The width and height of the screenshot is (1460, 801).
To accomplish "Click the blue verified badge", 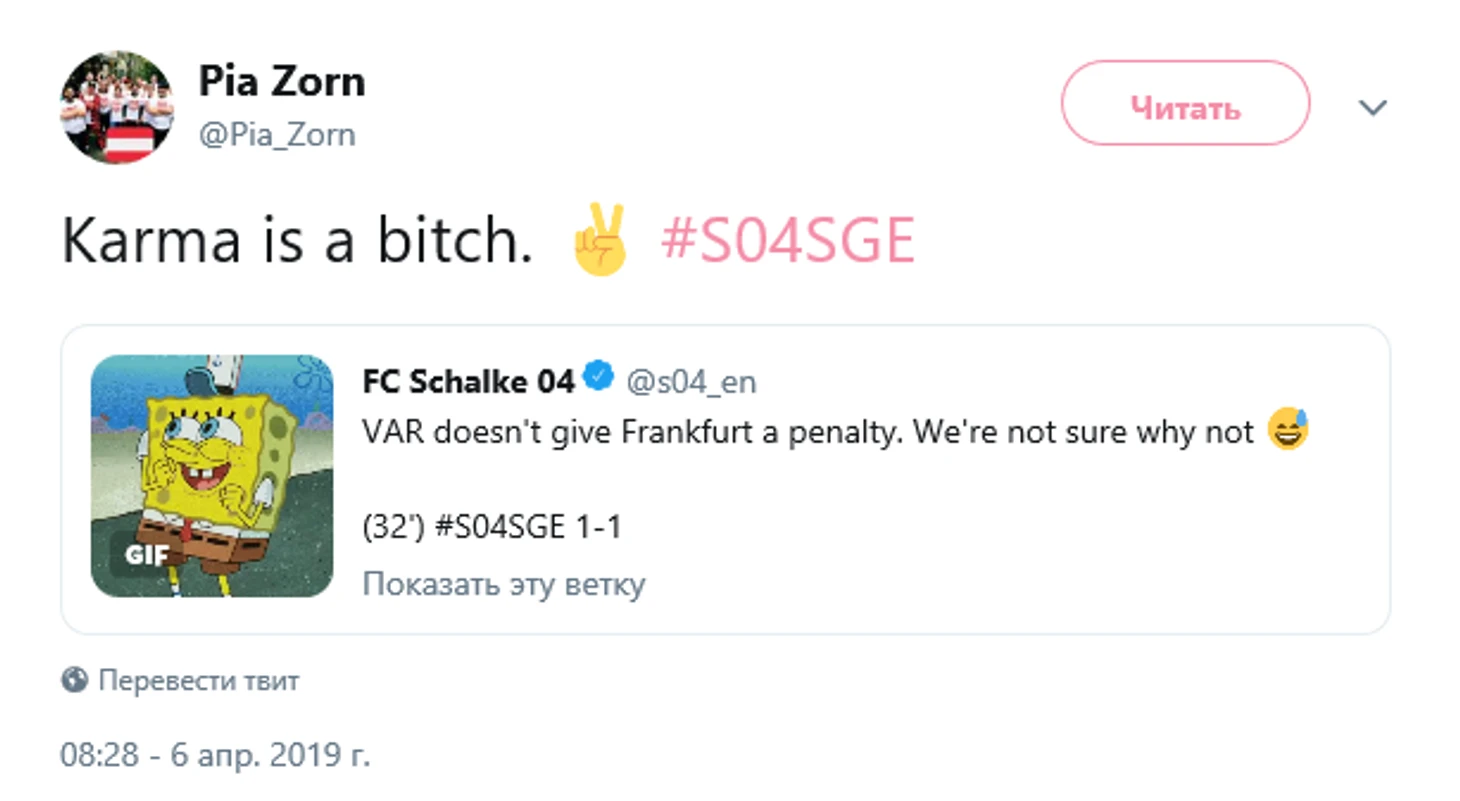I will [x=599, y=379].
